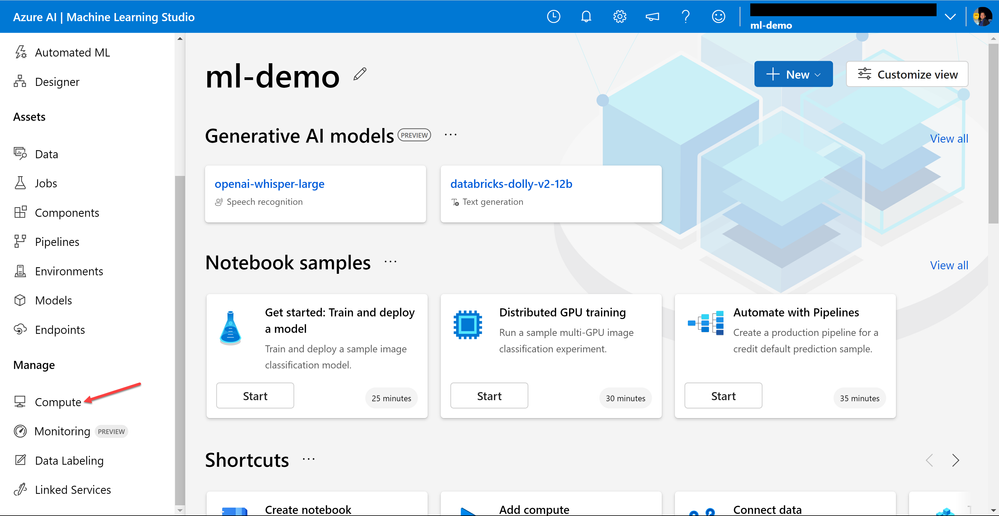Open Automated ML in sidebar

click(x=72, y=52)
